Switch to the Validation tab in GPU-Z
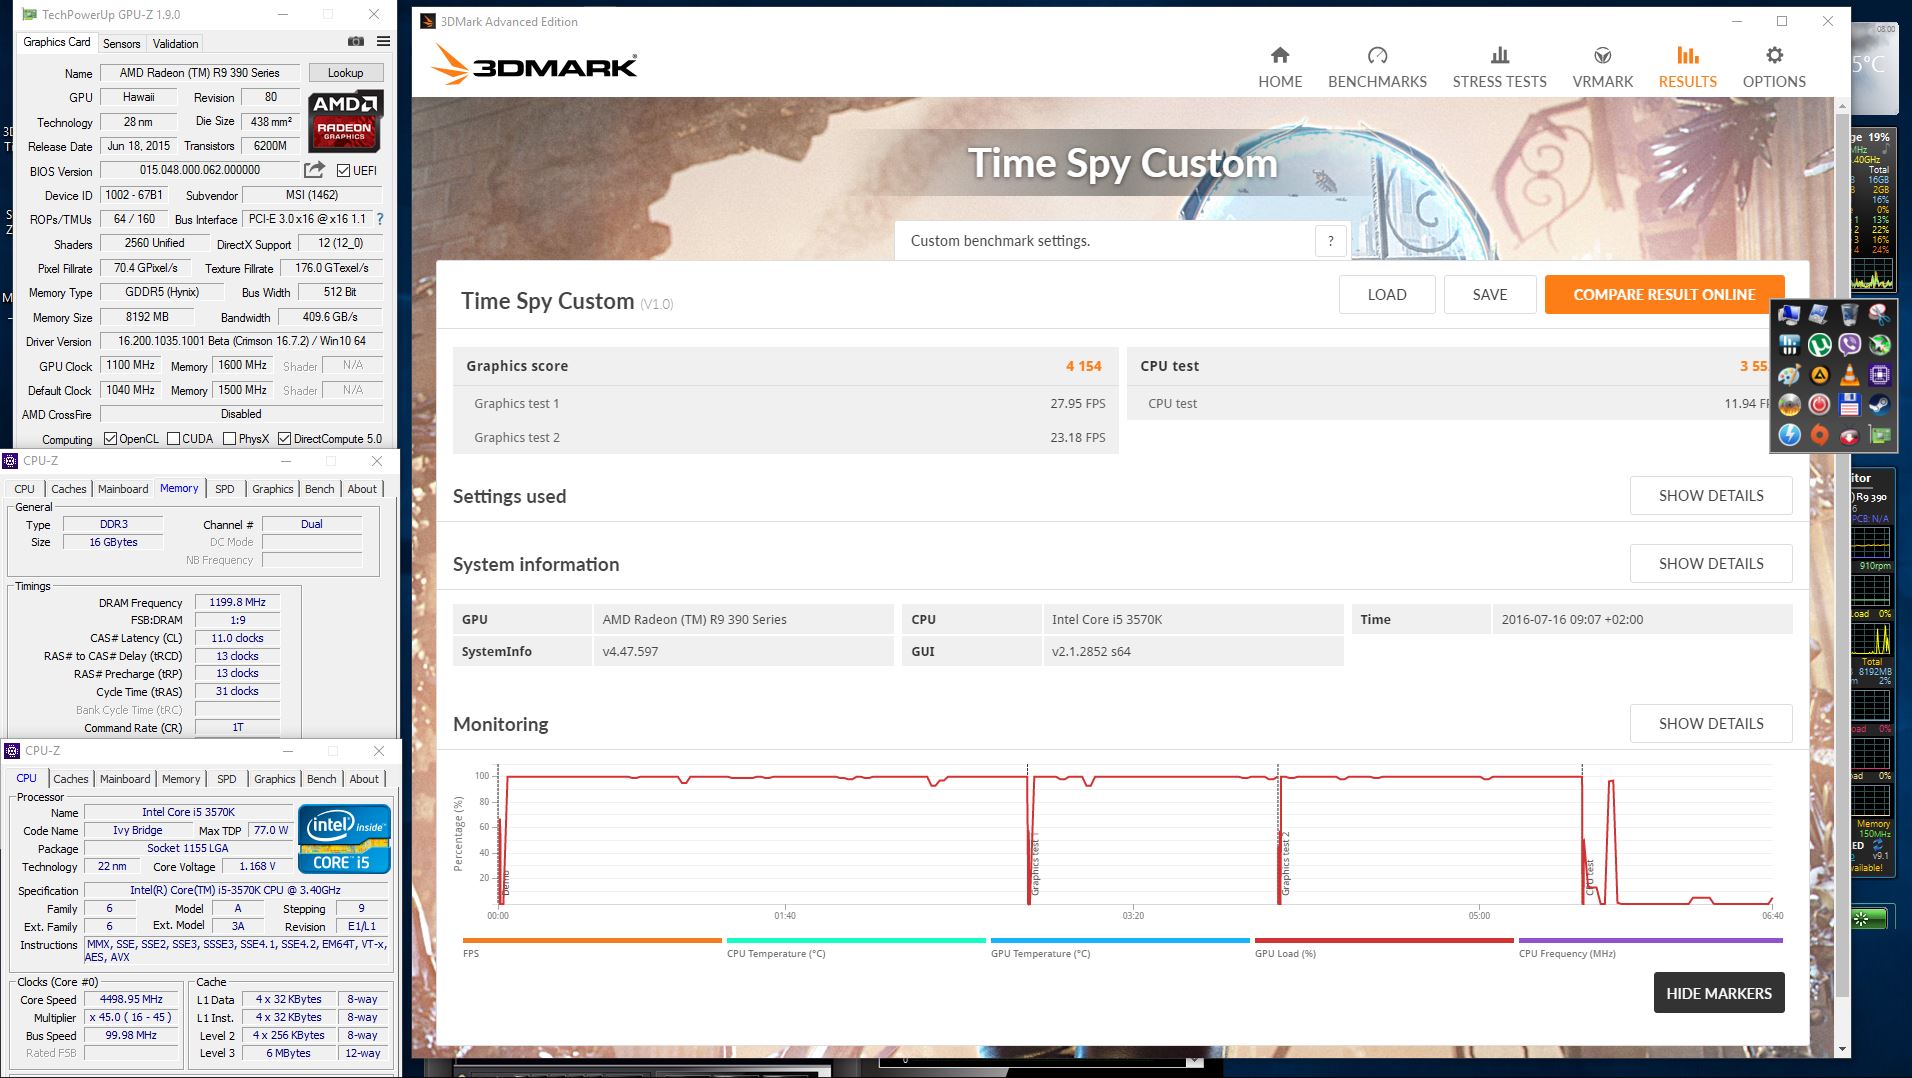Viewport: 1912px width, 1078px height. click(x=175, y=43)
